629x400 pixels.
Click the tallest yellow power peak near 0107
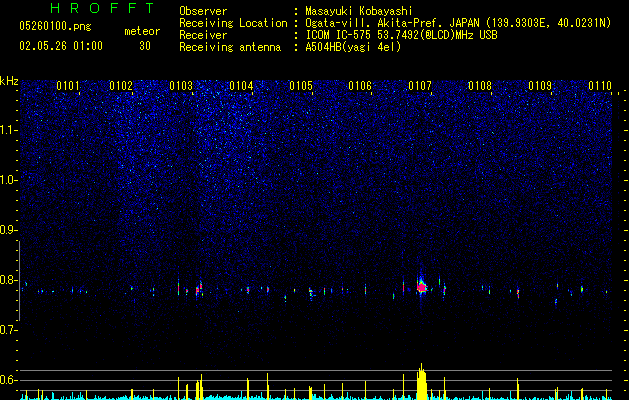421,381
